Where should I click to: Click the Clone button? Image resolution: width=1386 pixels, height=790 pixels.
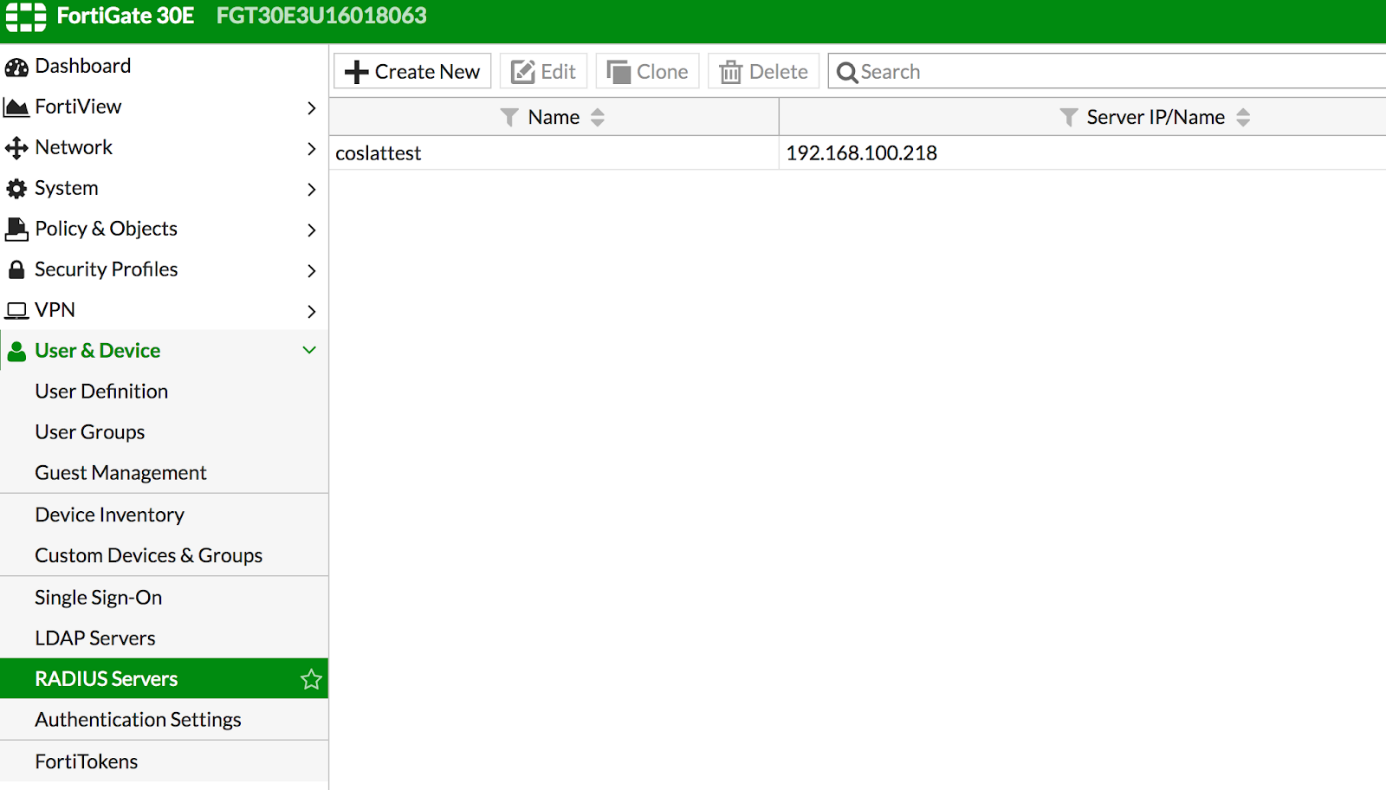click(647, 71)
